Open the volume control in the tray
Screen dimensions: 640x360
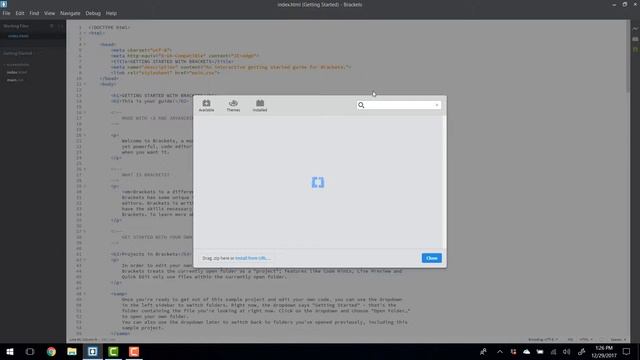pos(567,351)
